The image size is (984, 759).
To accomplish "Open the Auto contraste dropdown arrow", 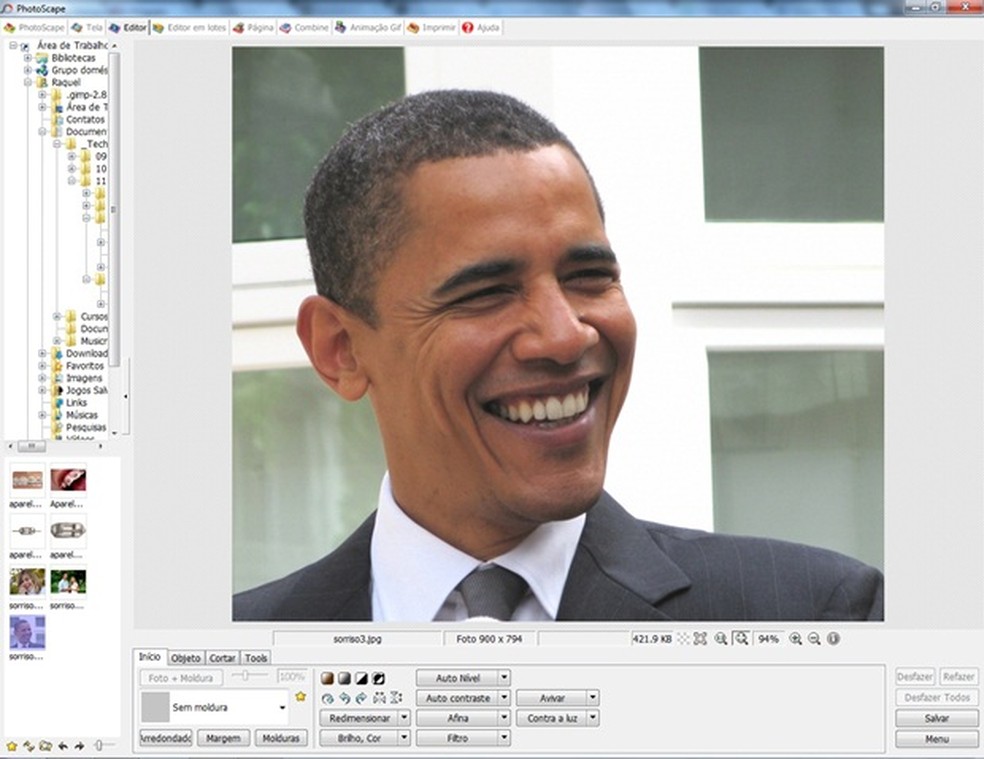I will coord(504,698).
